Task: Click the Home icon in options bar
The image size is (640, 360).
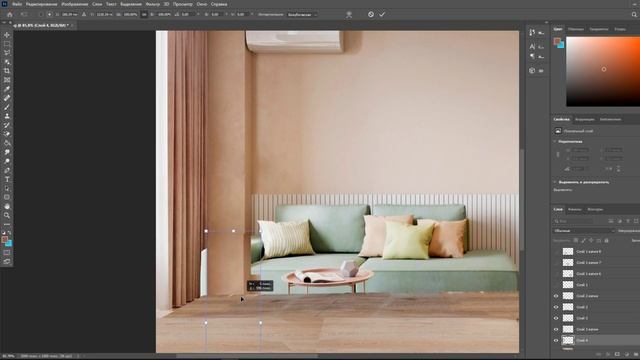Action: pos(10,14)
